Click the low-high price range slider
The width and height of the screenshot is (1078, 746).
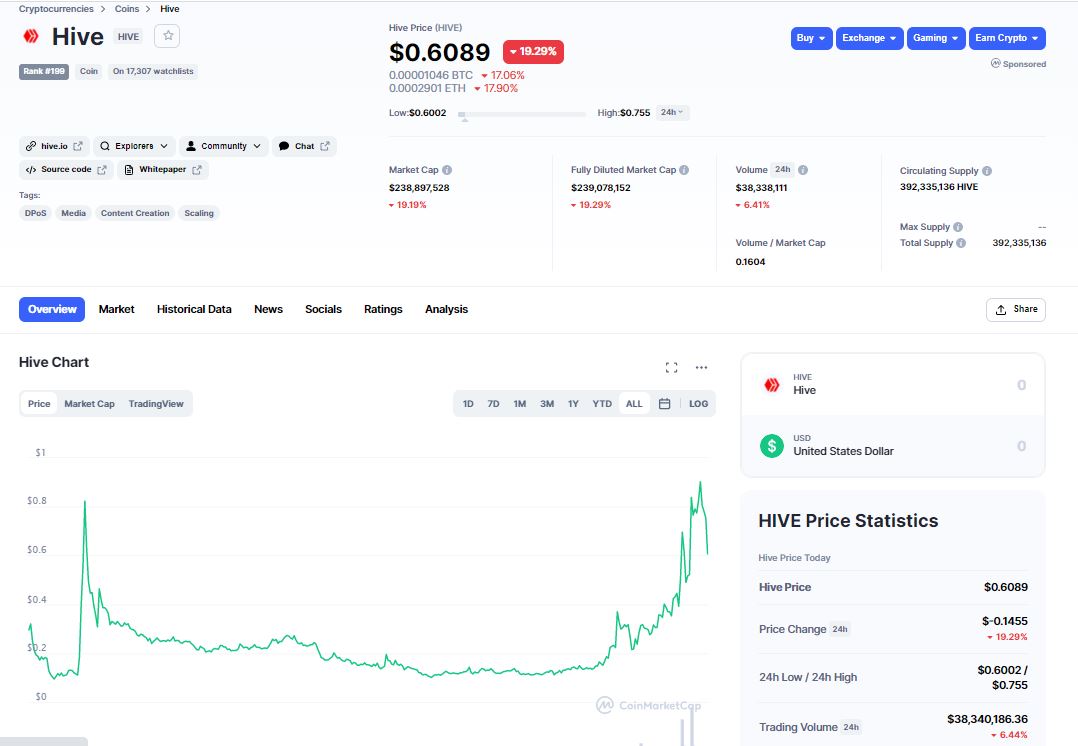[x=522, y=114]
